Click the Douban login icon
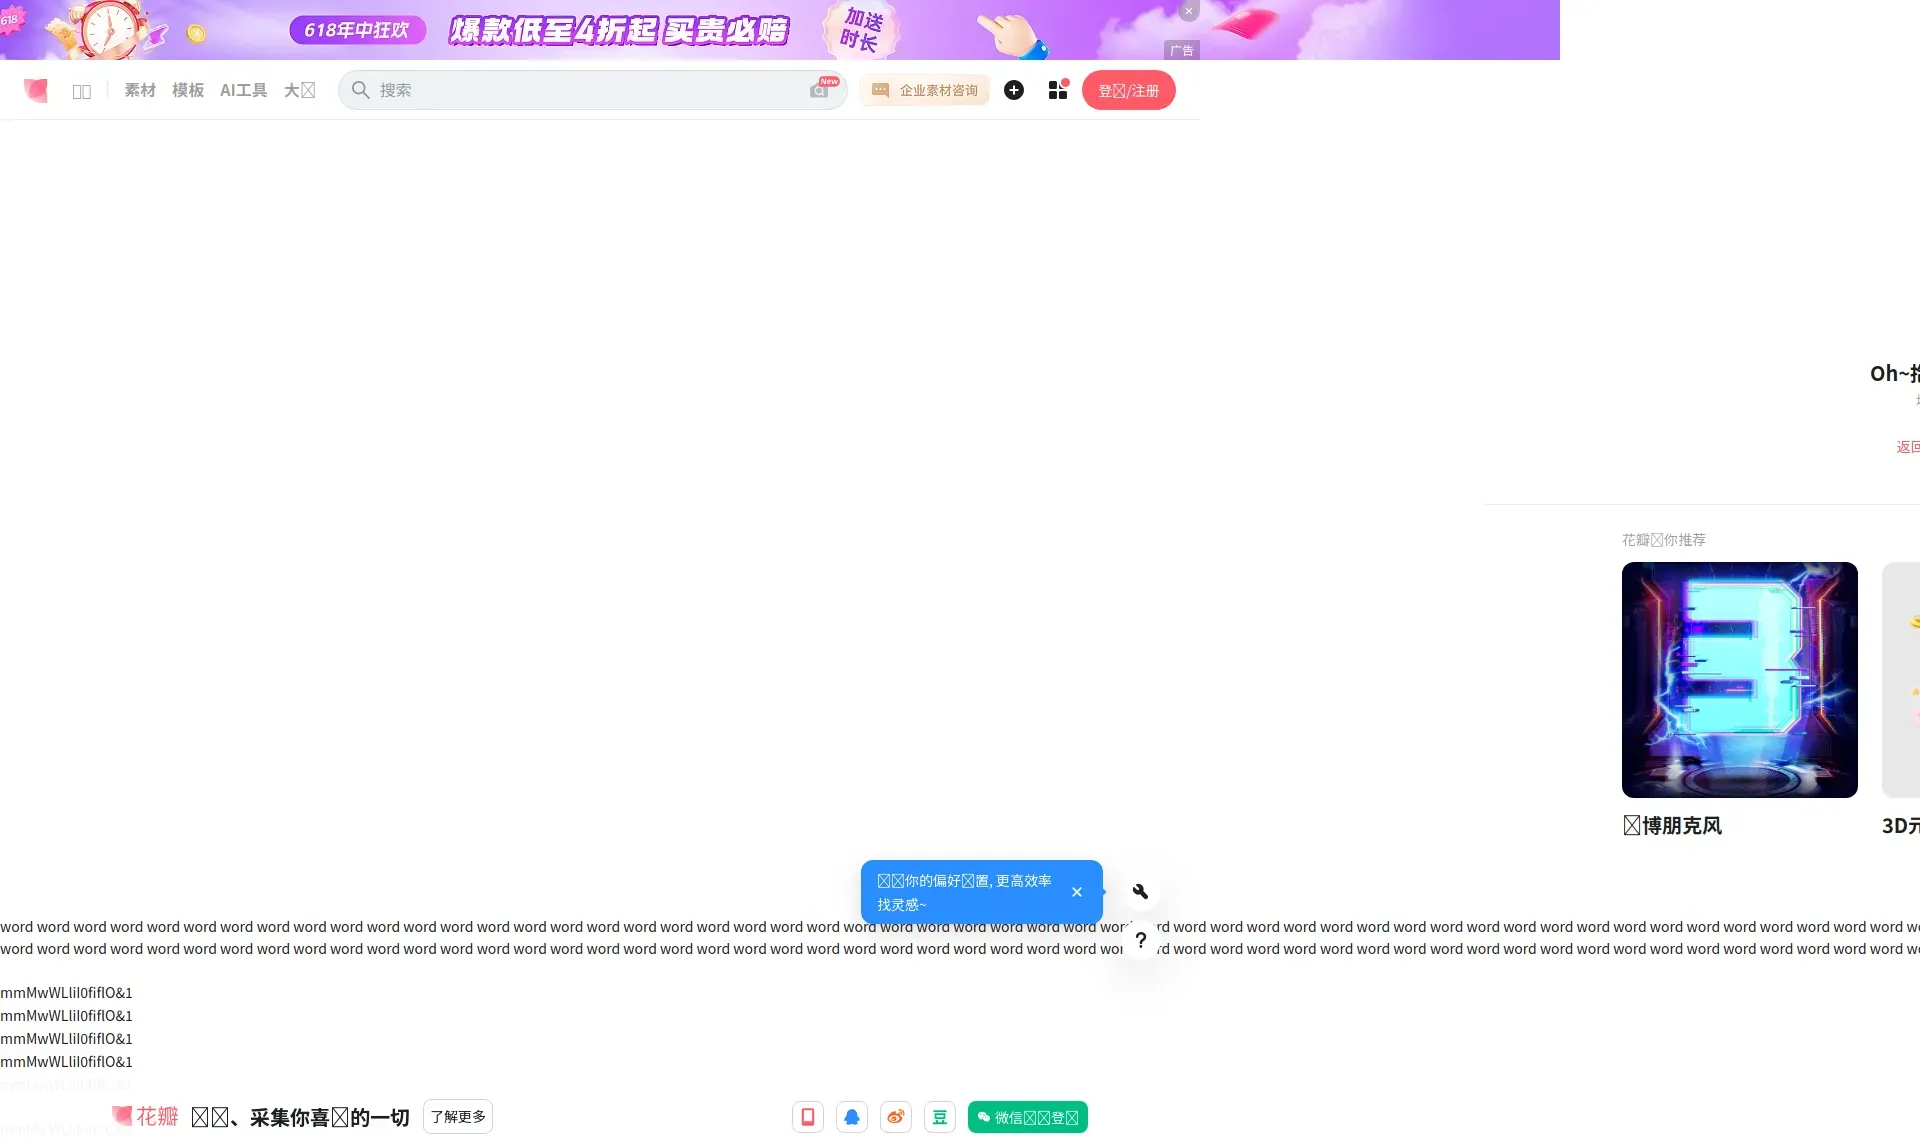Image resolution: width=1920 pixels, height=1141 pixels. [x=940, y=1117]
